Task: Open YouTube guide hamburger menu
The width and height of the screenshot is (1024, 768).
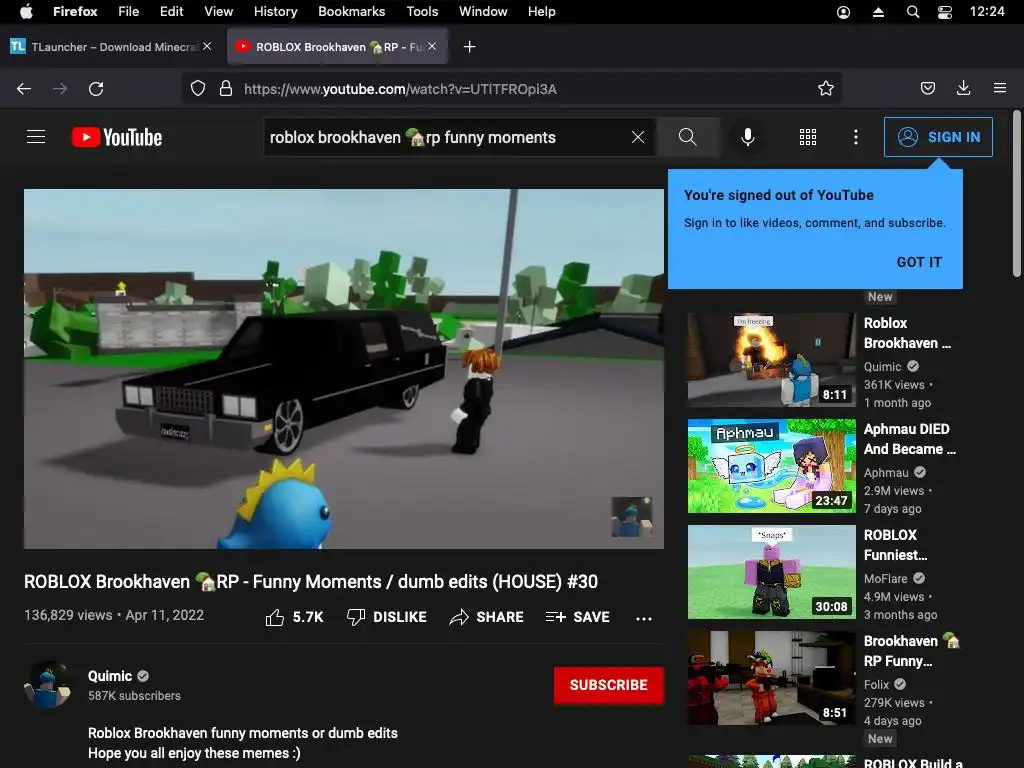Action: point(36,137)
